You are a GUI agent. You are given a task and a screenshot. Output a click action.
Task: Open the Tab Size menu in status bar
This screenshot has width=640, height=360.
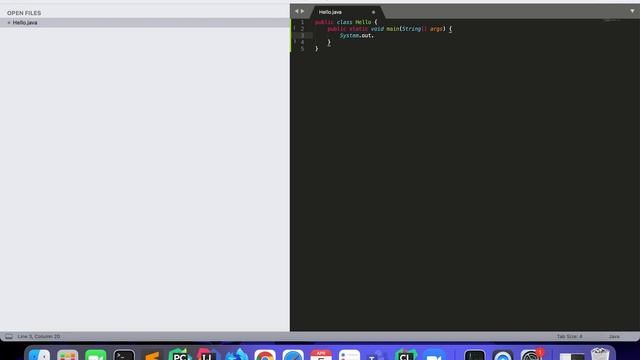(569, 336)
